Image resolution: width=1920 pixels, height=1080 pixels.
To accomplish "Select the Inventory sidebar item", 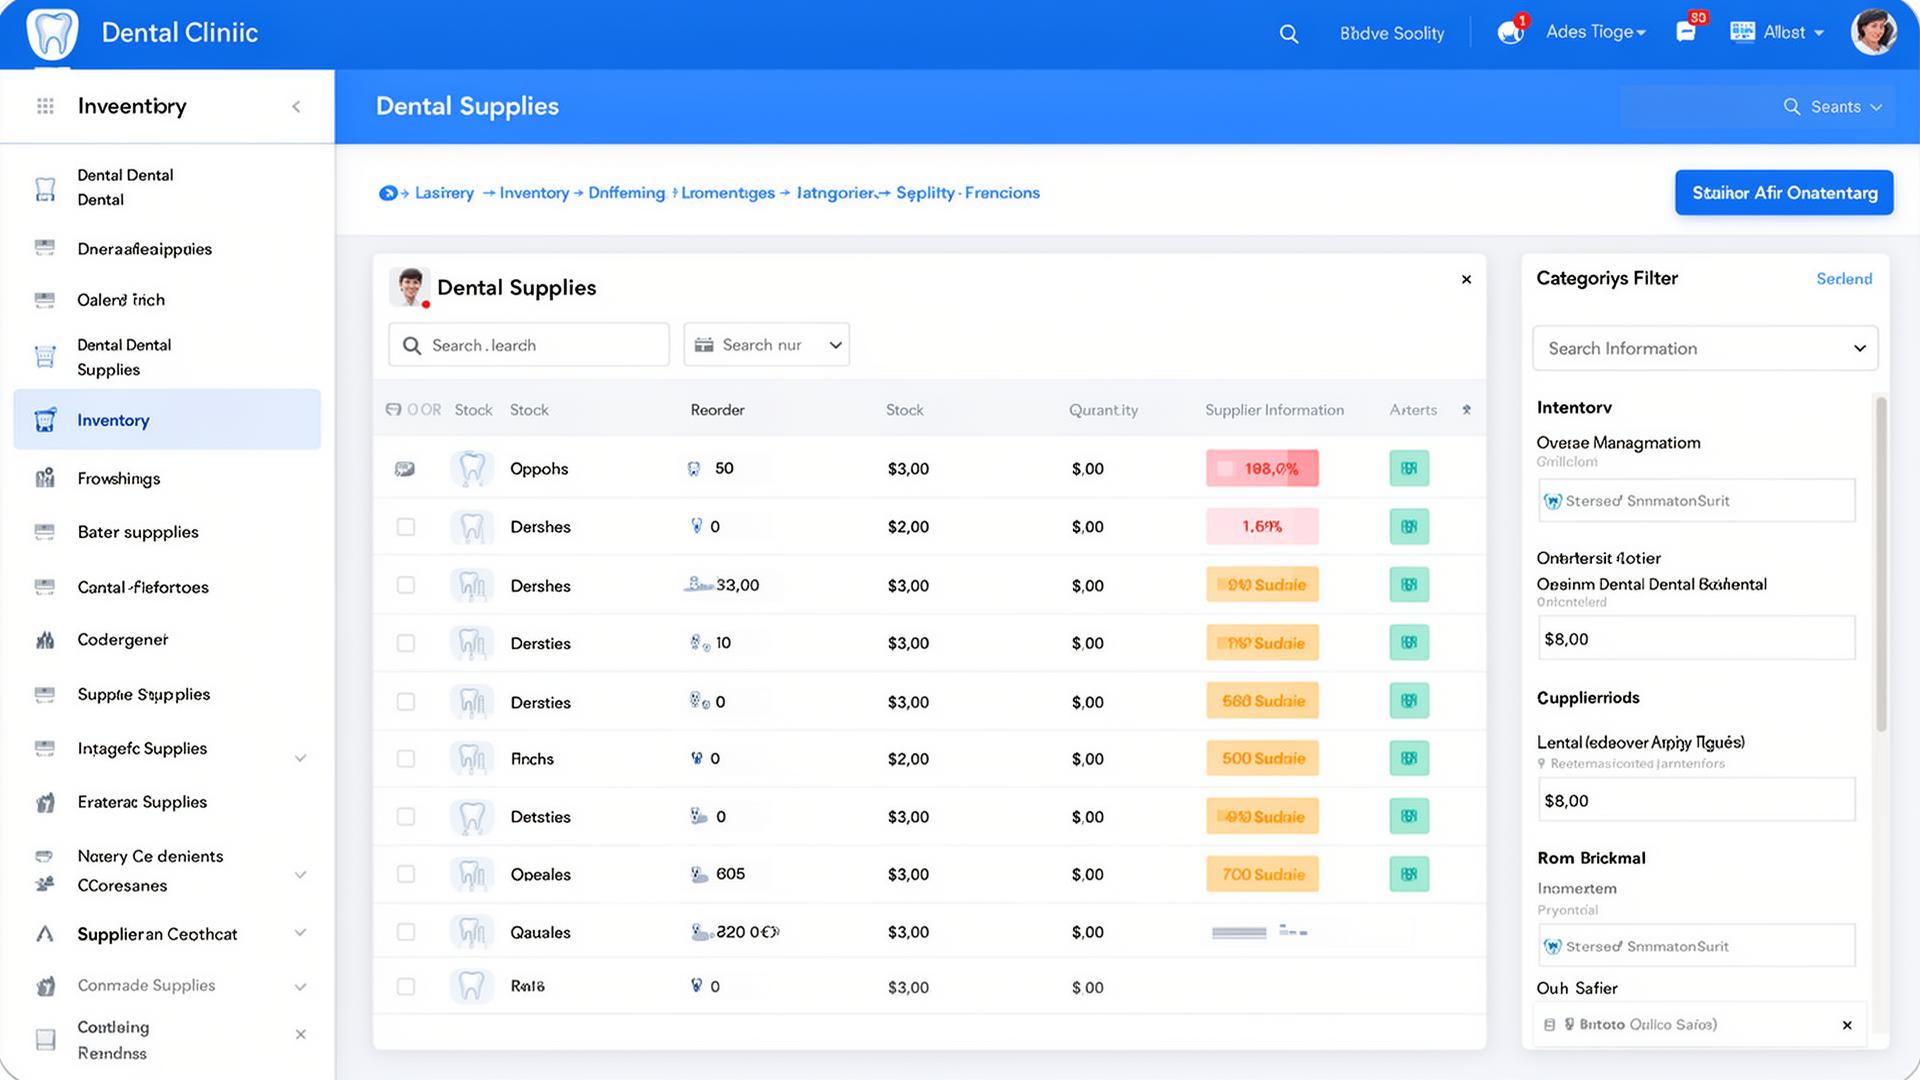I will tap(167, 420).
